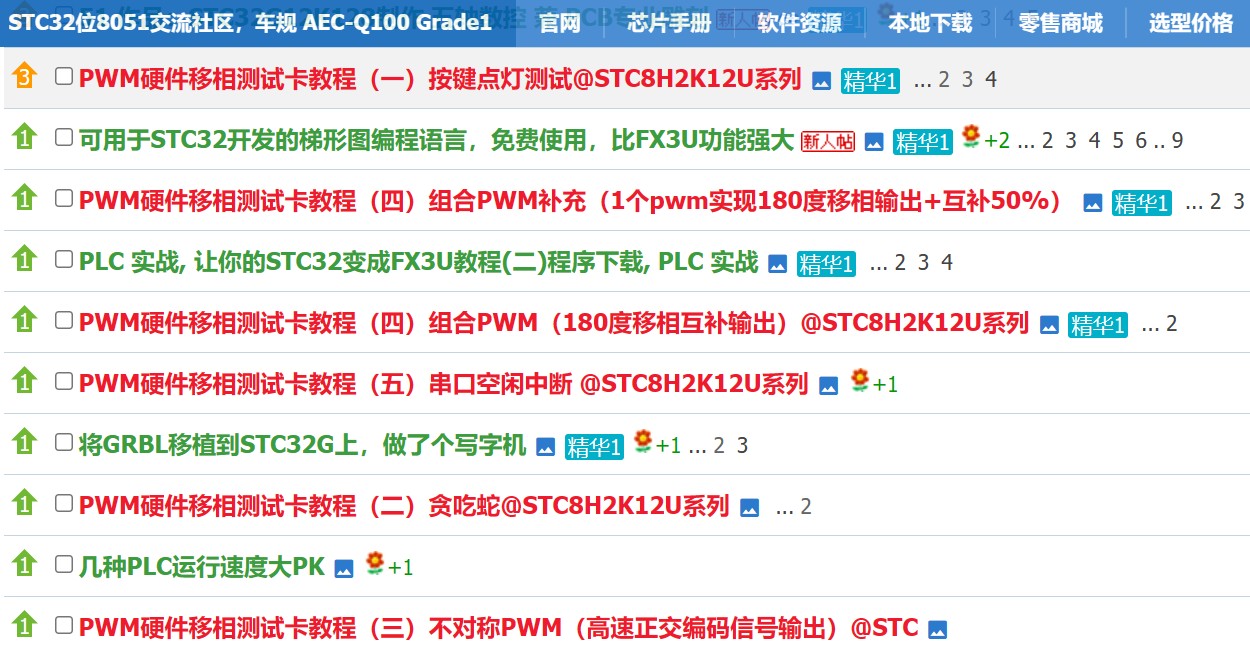Viewport: 1250px width, 655px height.
Task: Click green pin arrow beside 不对称PWM thread
Action: [x=24, y=626]
